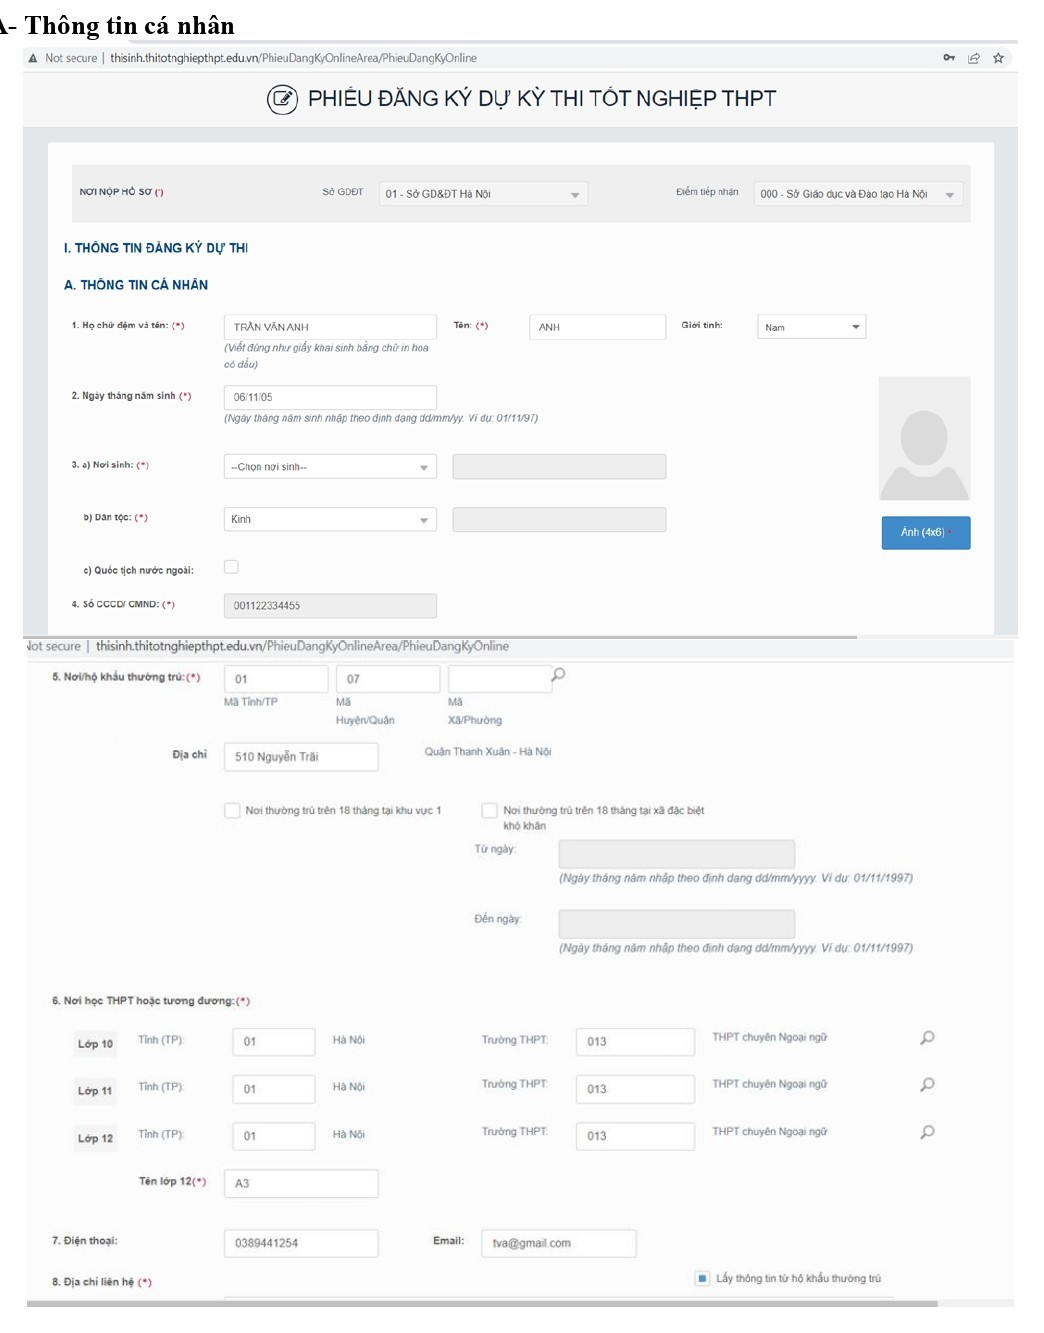
Task: Enable Nơi thường trú tại khu vực 1
Action: point(232,810)
